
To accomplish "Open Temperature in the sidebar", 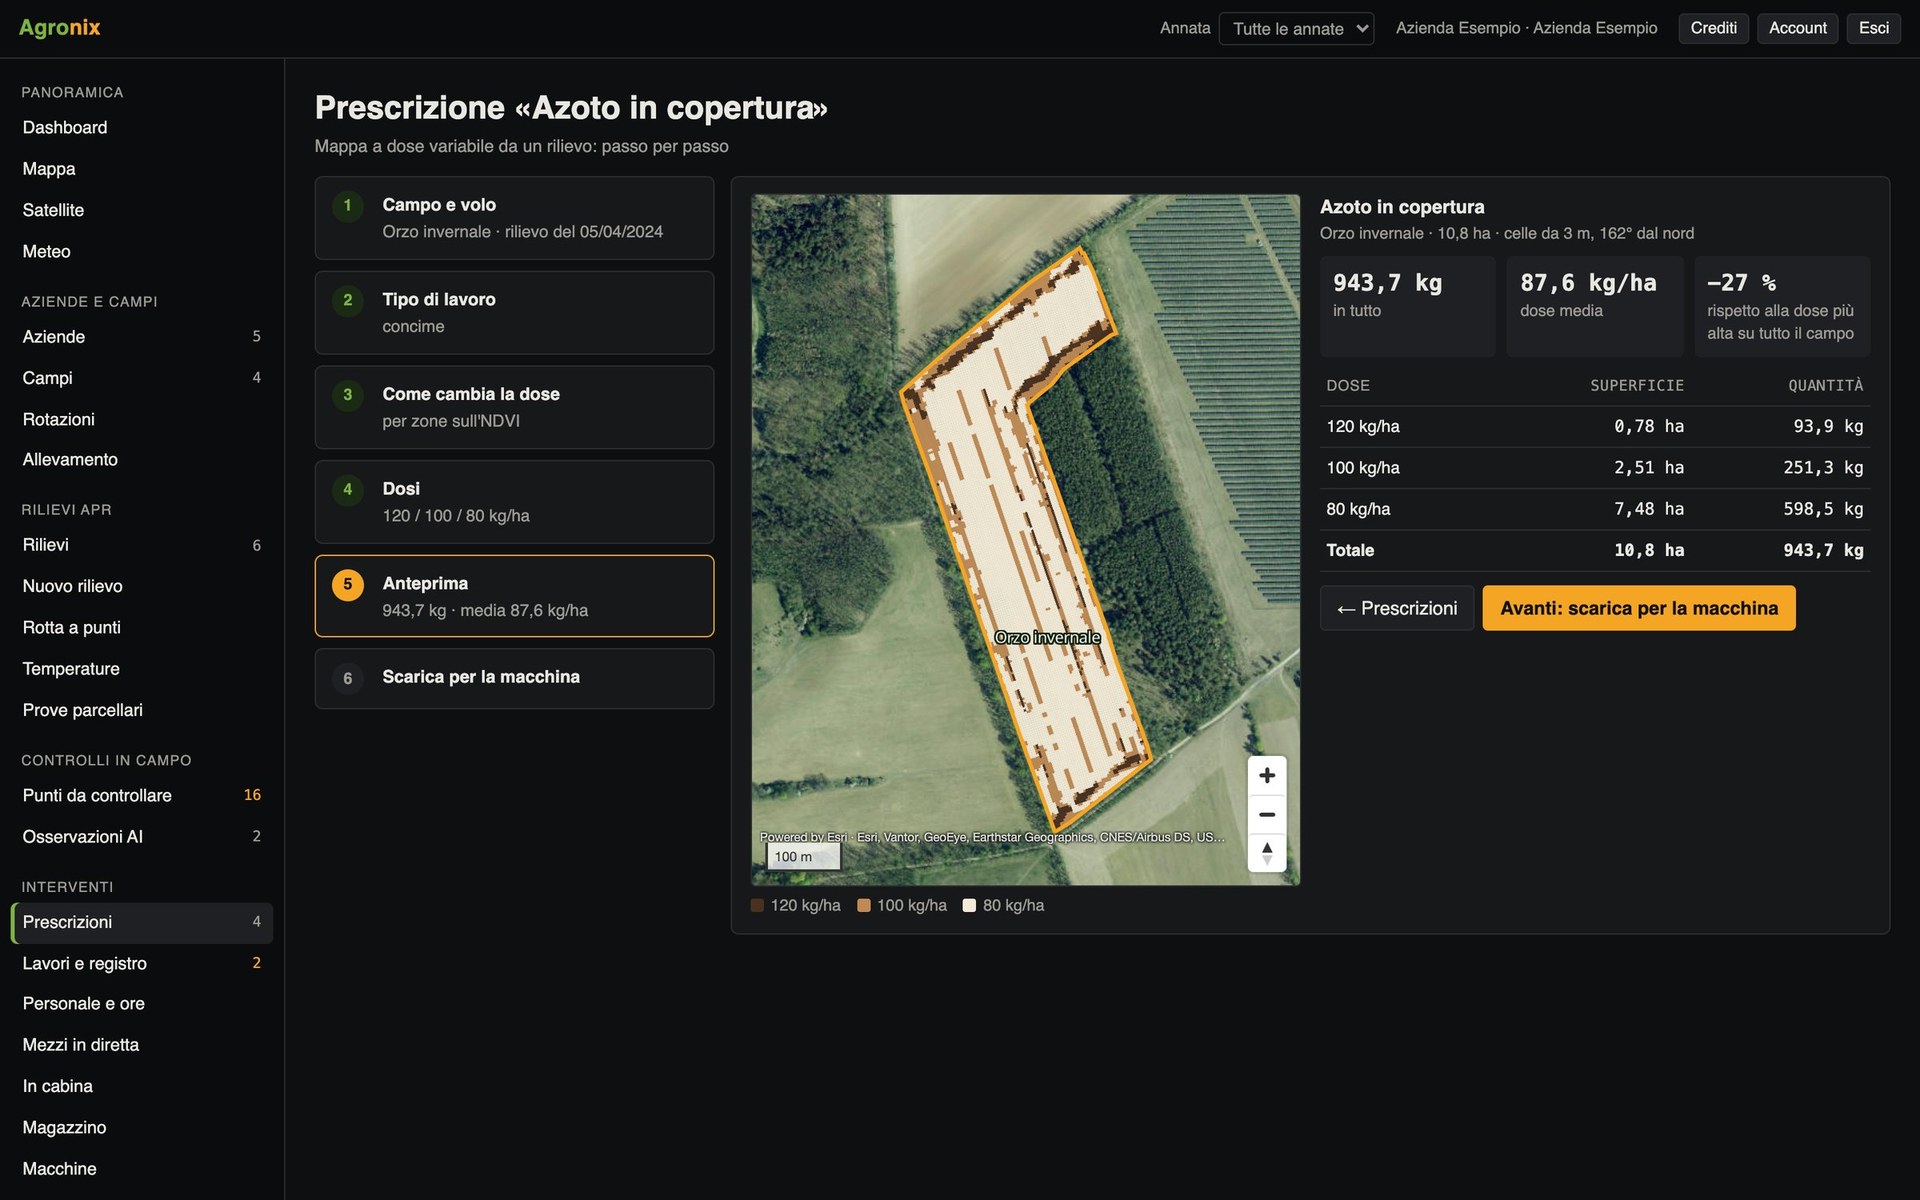I will point(142,669).
